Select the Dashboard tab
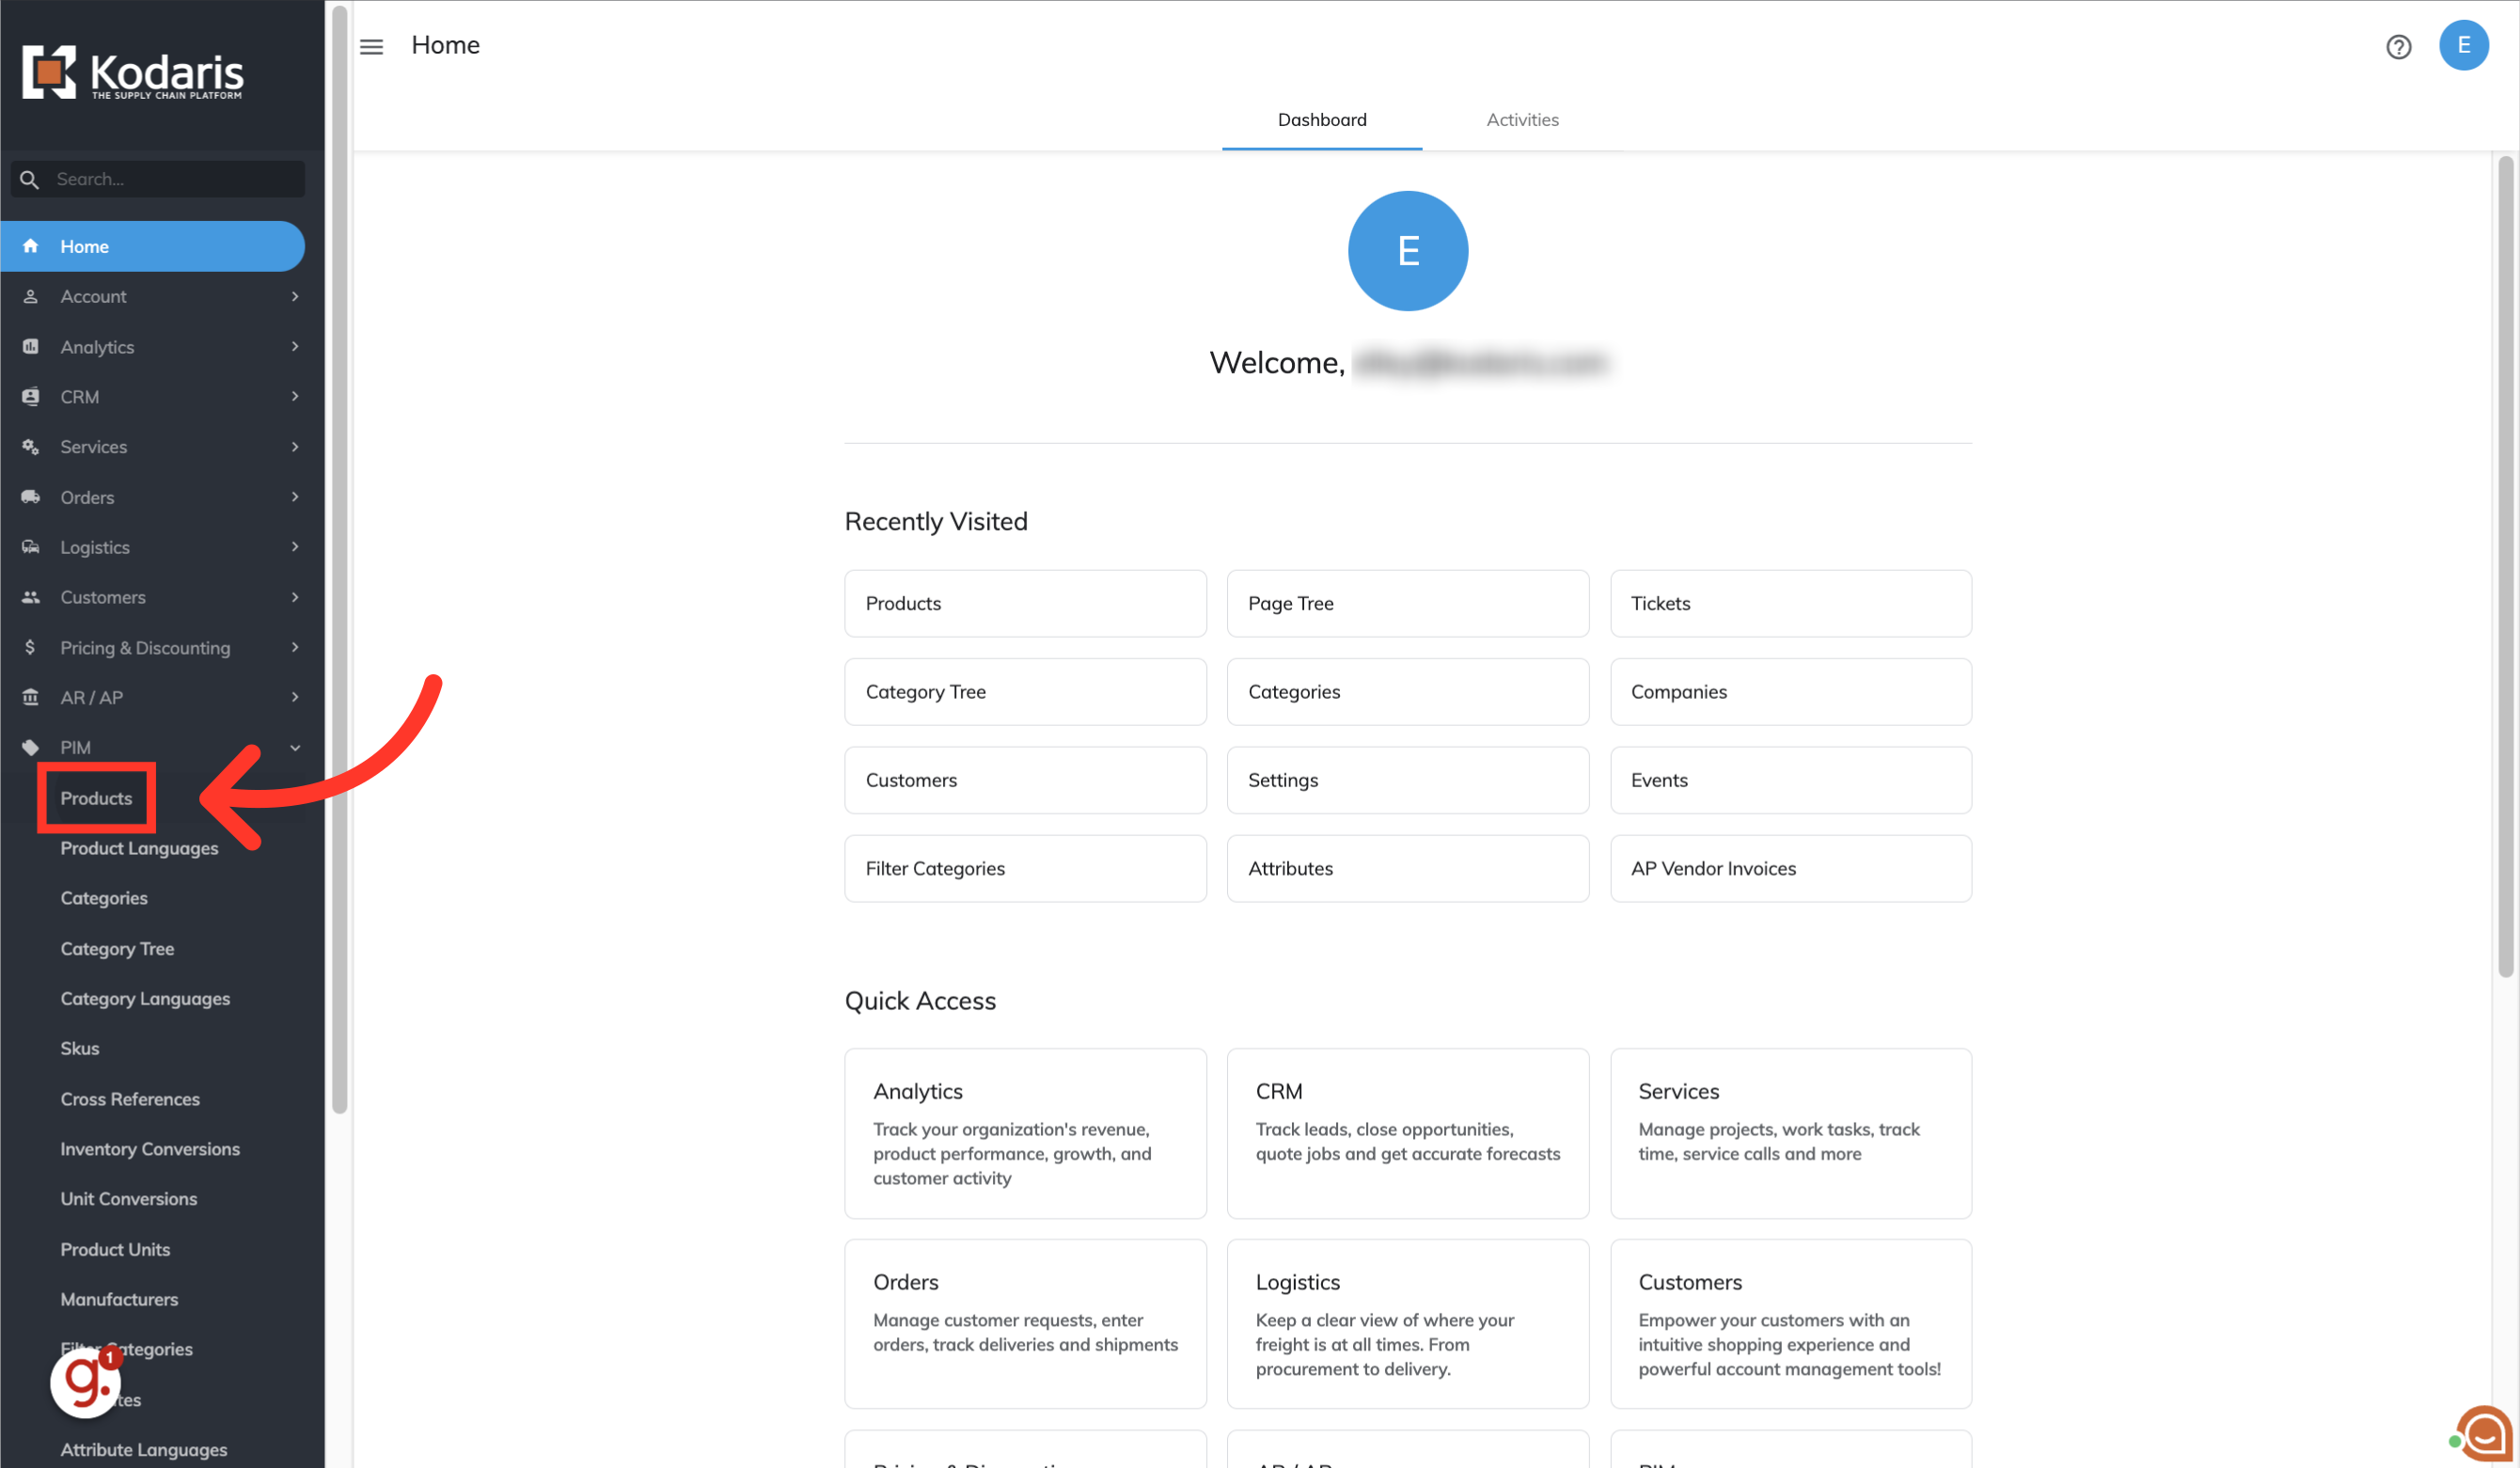Screen dimensions: 2520x1468 coord(1321,120)
